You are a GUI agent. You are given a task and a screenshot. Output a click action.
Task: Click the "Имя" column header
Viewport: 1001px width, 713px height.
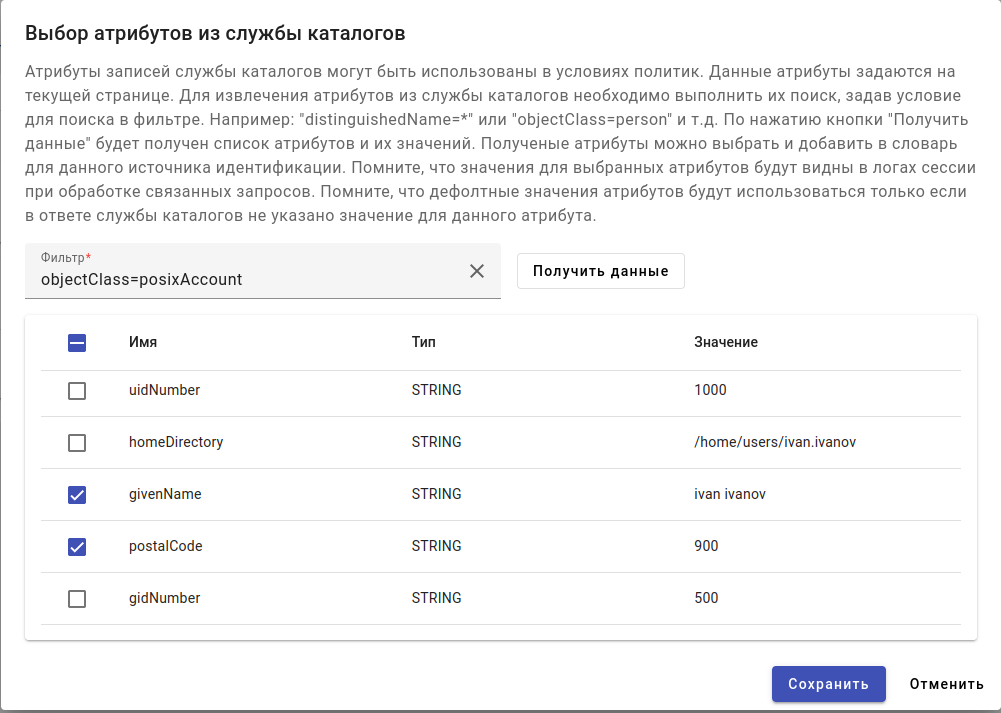tap(143, 342)
